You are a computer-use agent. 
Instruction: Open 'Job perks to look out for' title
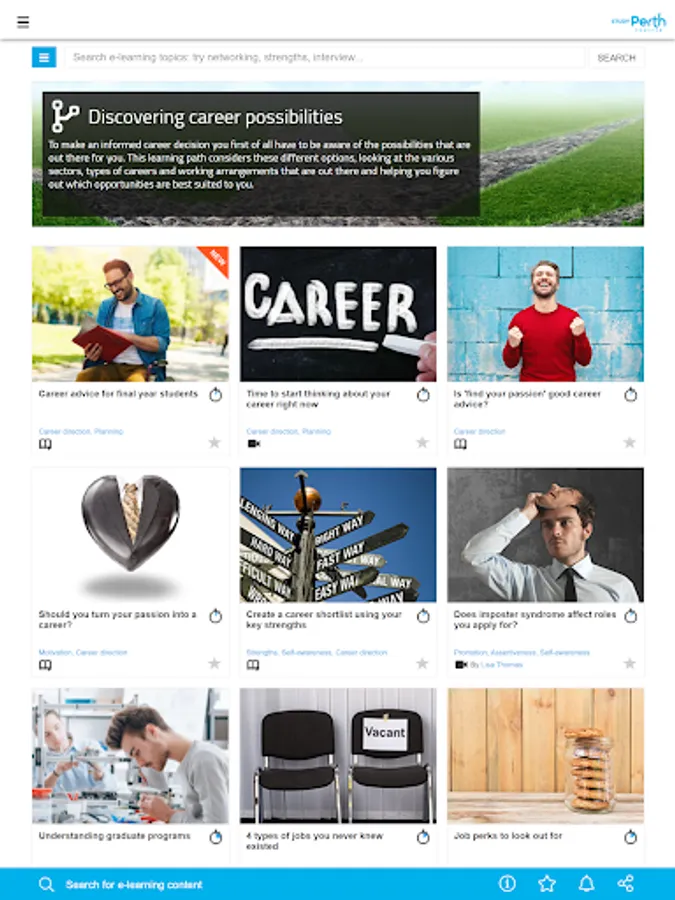pos(508,836)
